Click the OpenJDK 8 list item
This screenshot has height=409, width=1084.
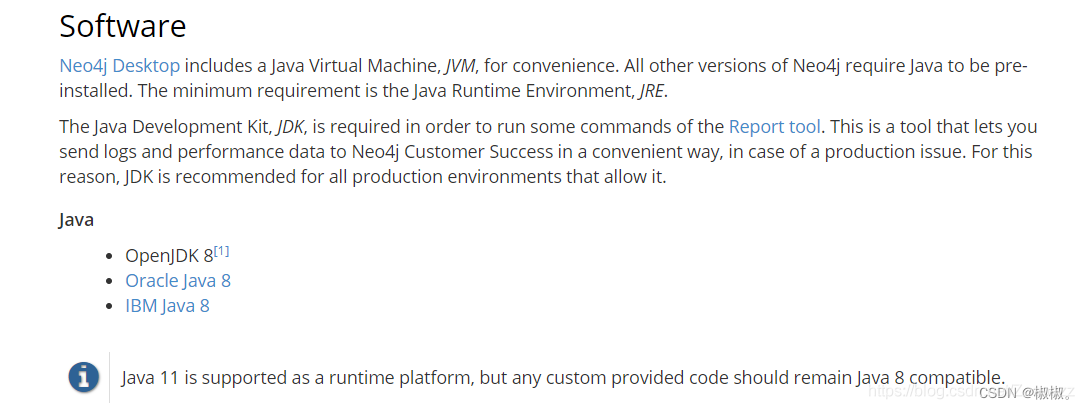[x=169, y=256]
